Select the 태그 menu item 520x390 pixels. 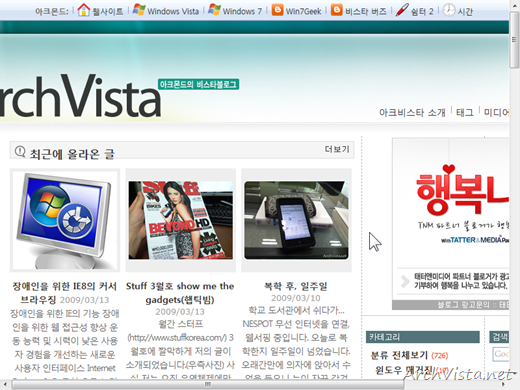click(465, 112)
